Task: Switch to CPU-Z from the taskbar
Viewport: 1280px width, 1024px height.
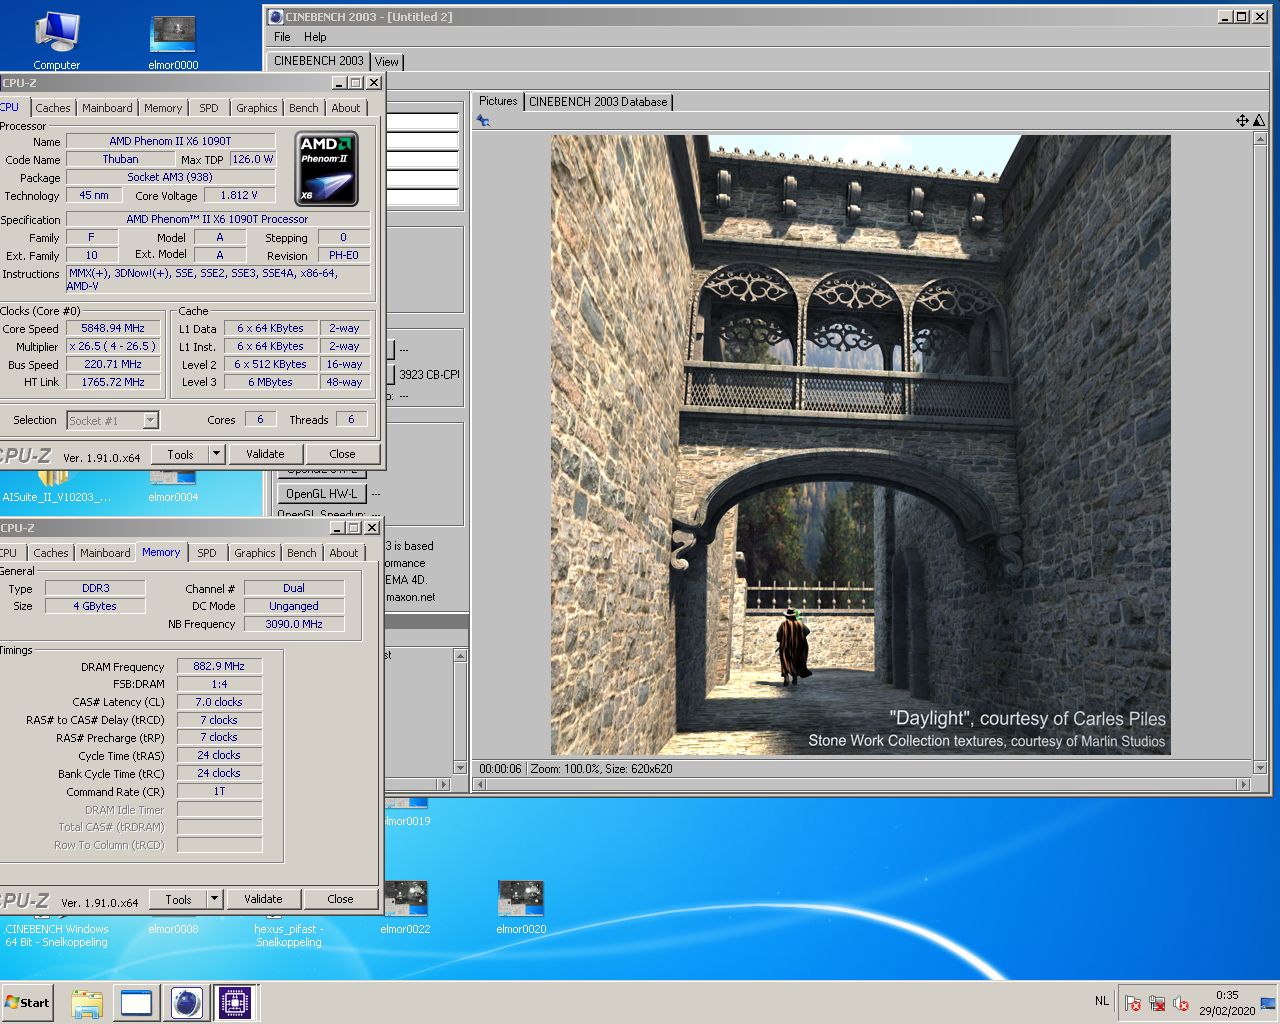Action: click(235, 1003)
